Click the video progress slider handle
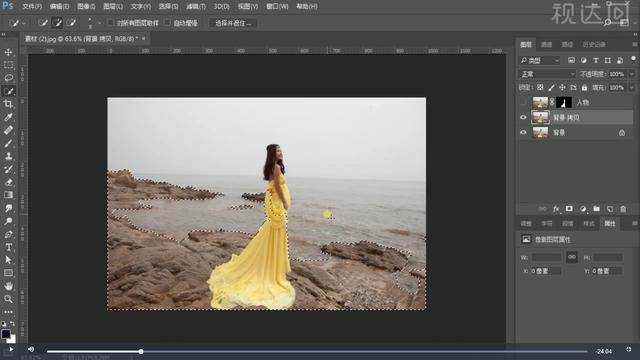640x360 pixels. point(141,351)
